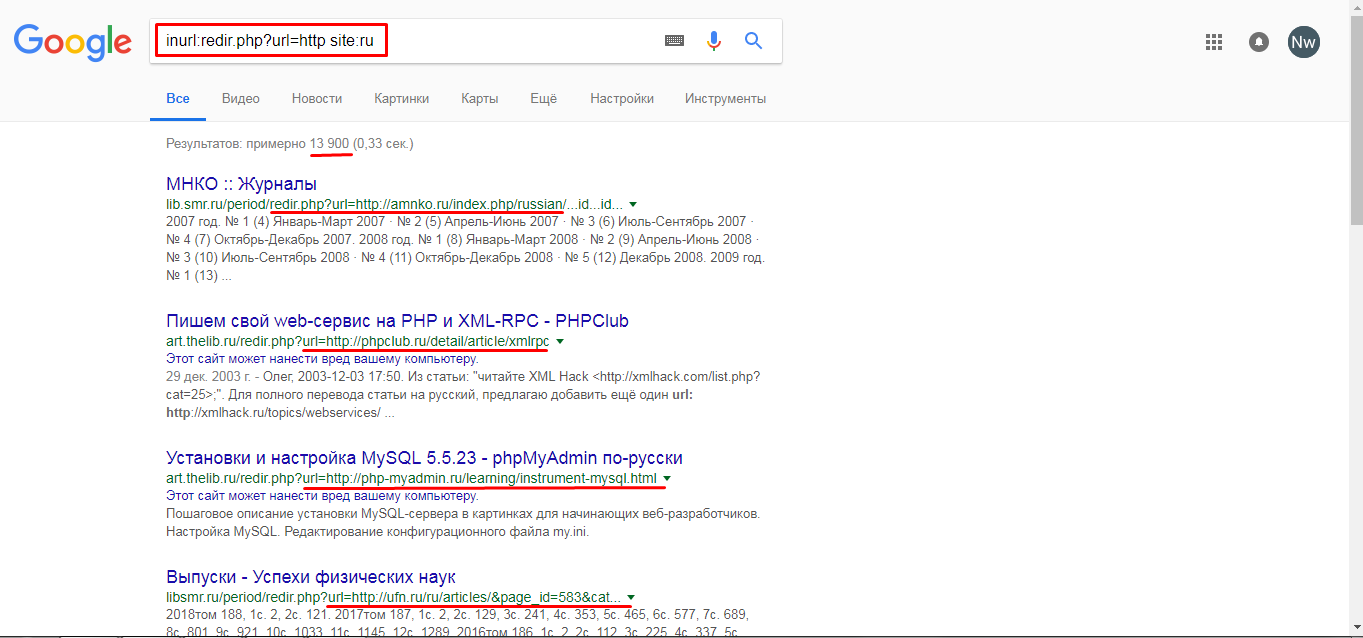Click the results count text 13 900
Viewport: 1363px width, 638px height.
329,143
